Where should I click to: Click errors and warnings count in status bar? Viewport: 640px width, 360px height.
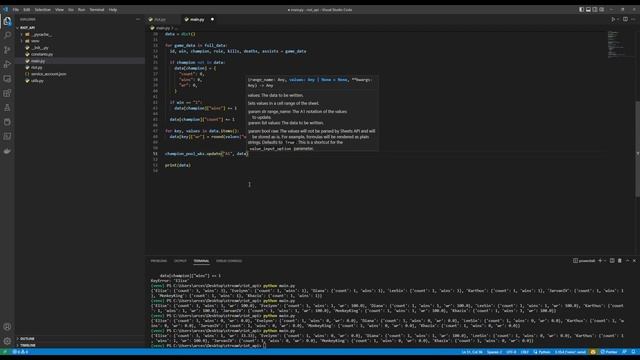20,352
